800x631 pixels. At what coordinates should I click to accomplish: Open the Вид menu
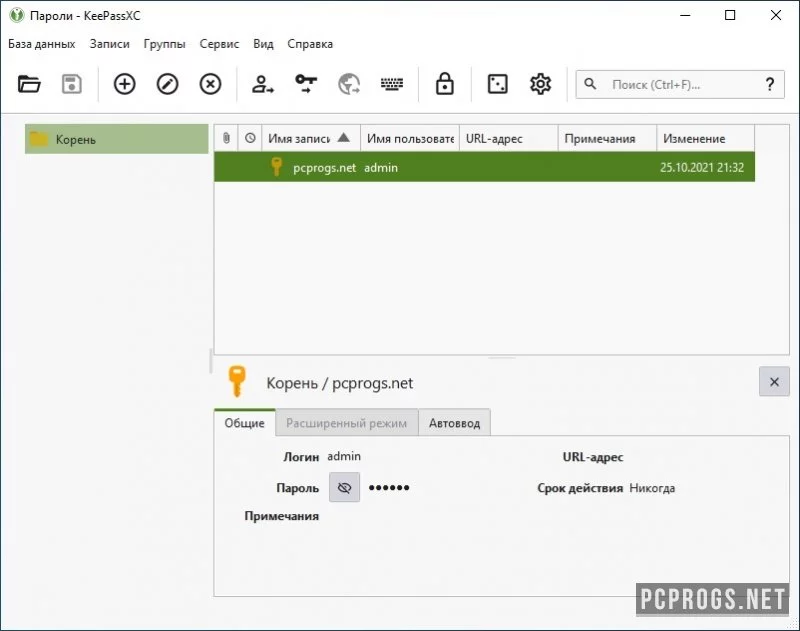pos(263,44)
